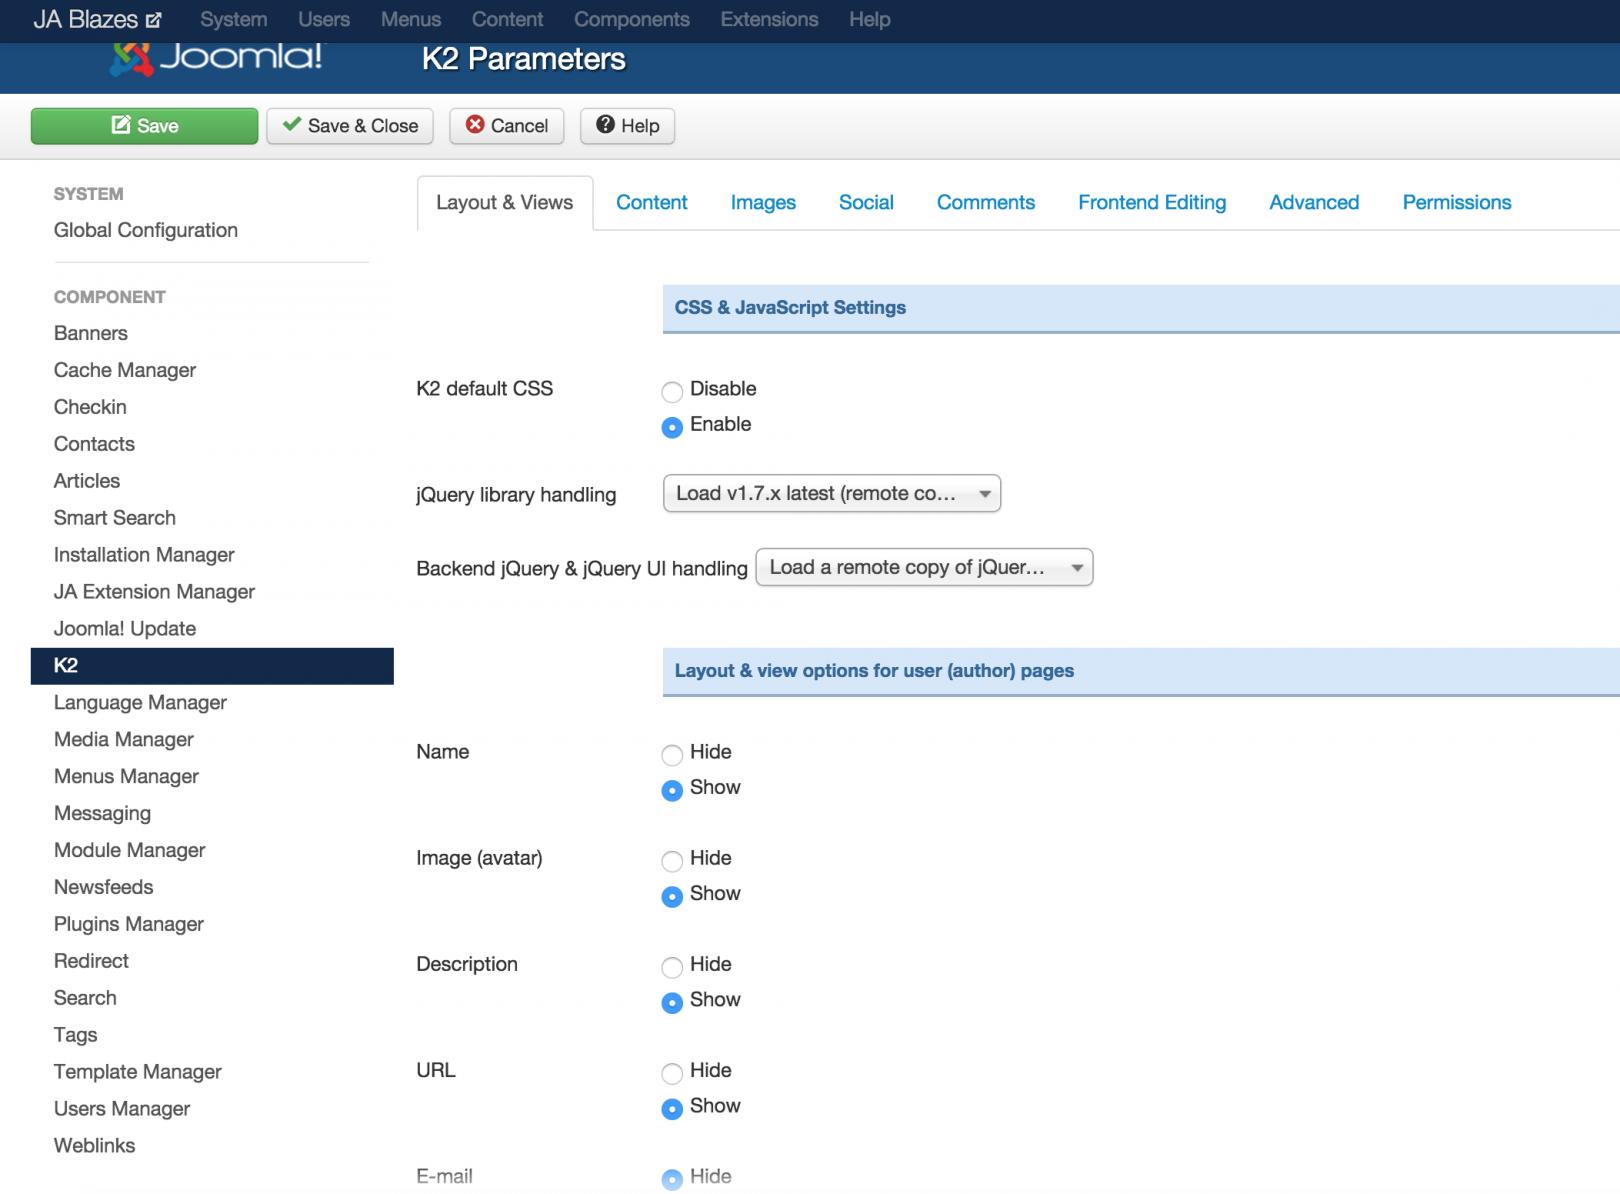Open the Extensions menu in top bar

click(769, 20)
